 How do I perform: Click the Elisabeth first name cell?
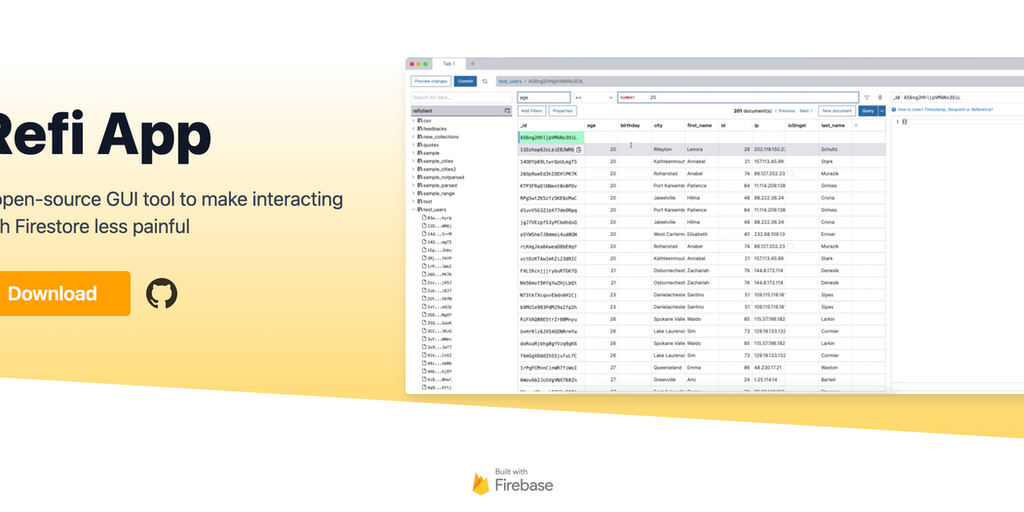click(702, 234)
